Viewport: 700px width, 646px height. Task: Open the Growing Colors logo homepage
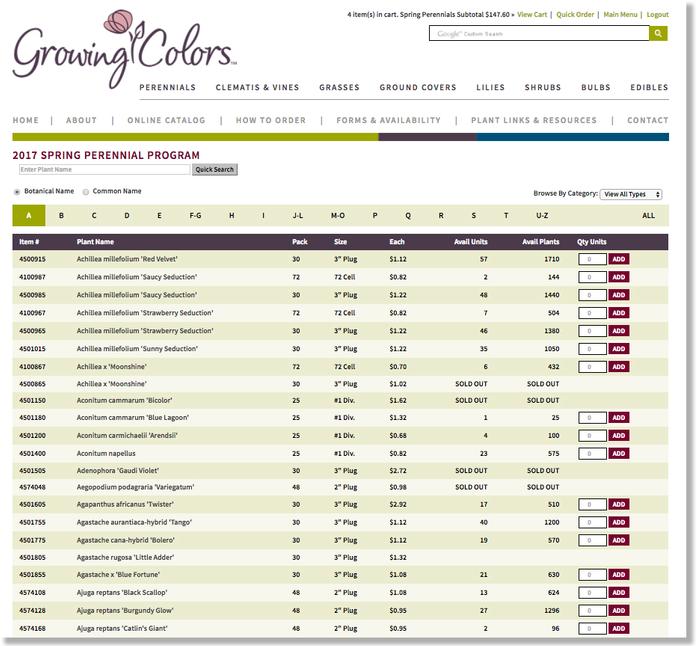click(x=124, y=49)
